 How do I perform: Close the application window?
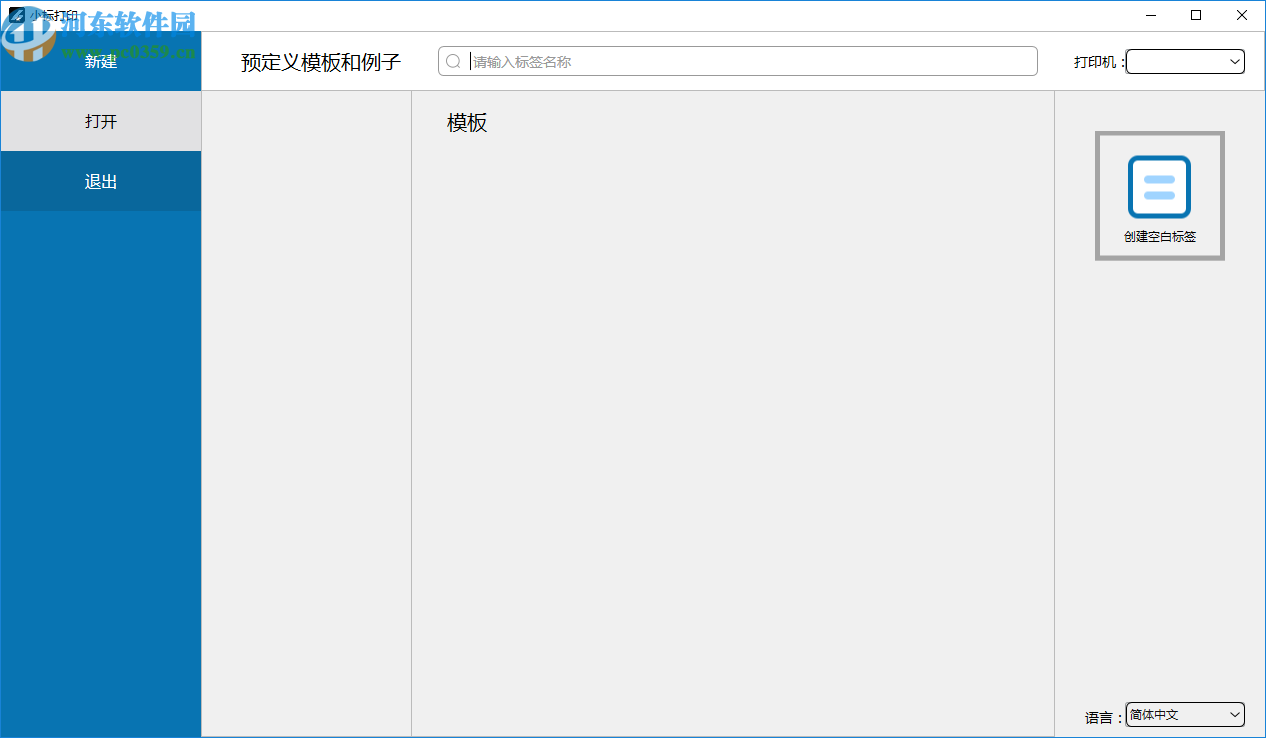1242,15
